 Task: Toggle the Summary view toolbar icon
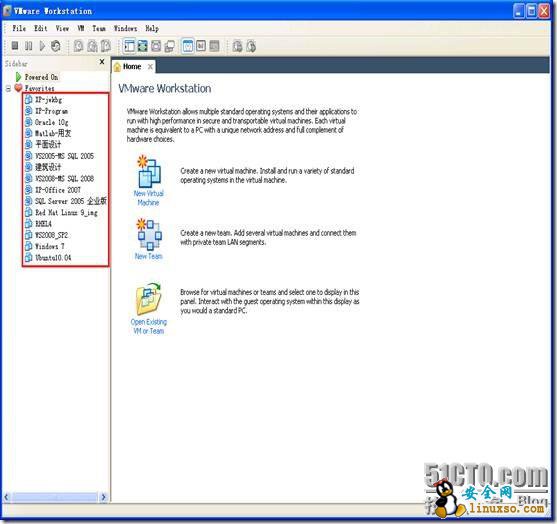[x=188, y=46]
